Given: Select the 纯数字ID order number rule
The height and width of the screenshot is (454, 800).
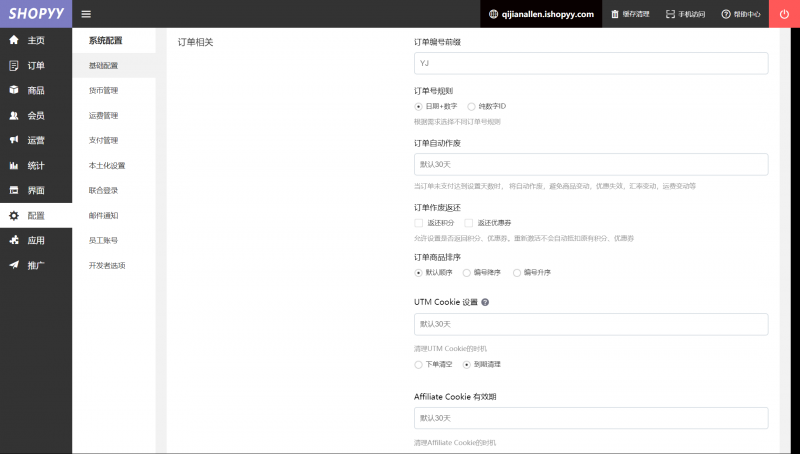Looking at the screenshot, I should point(471,107).
